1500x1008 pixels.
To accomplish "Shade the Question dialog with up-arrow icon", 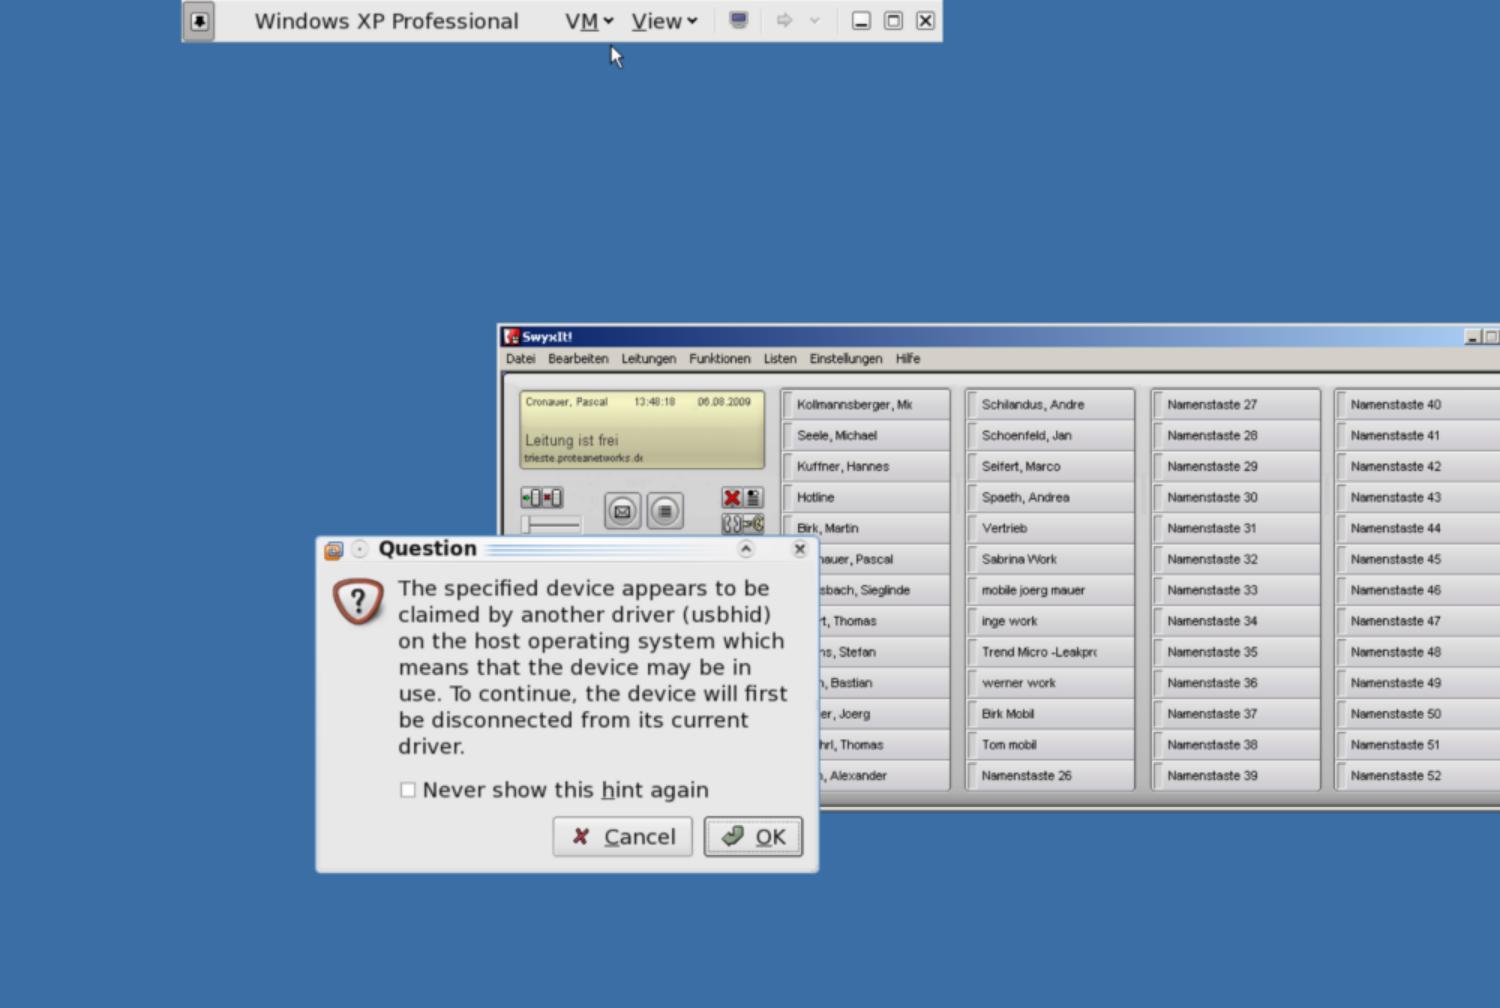I will [x=745, y=549].
